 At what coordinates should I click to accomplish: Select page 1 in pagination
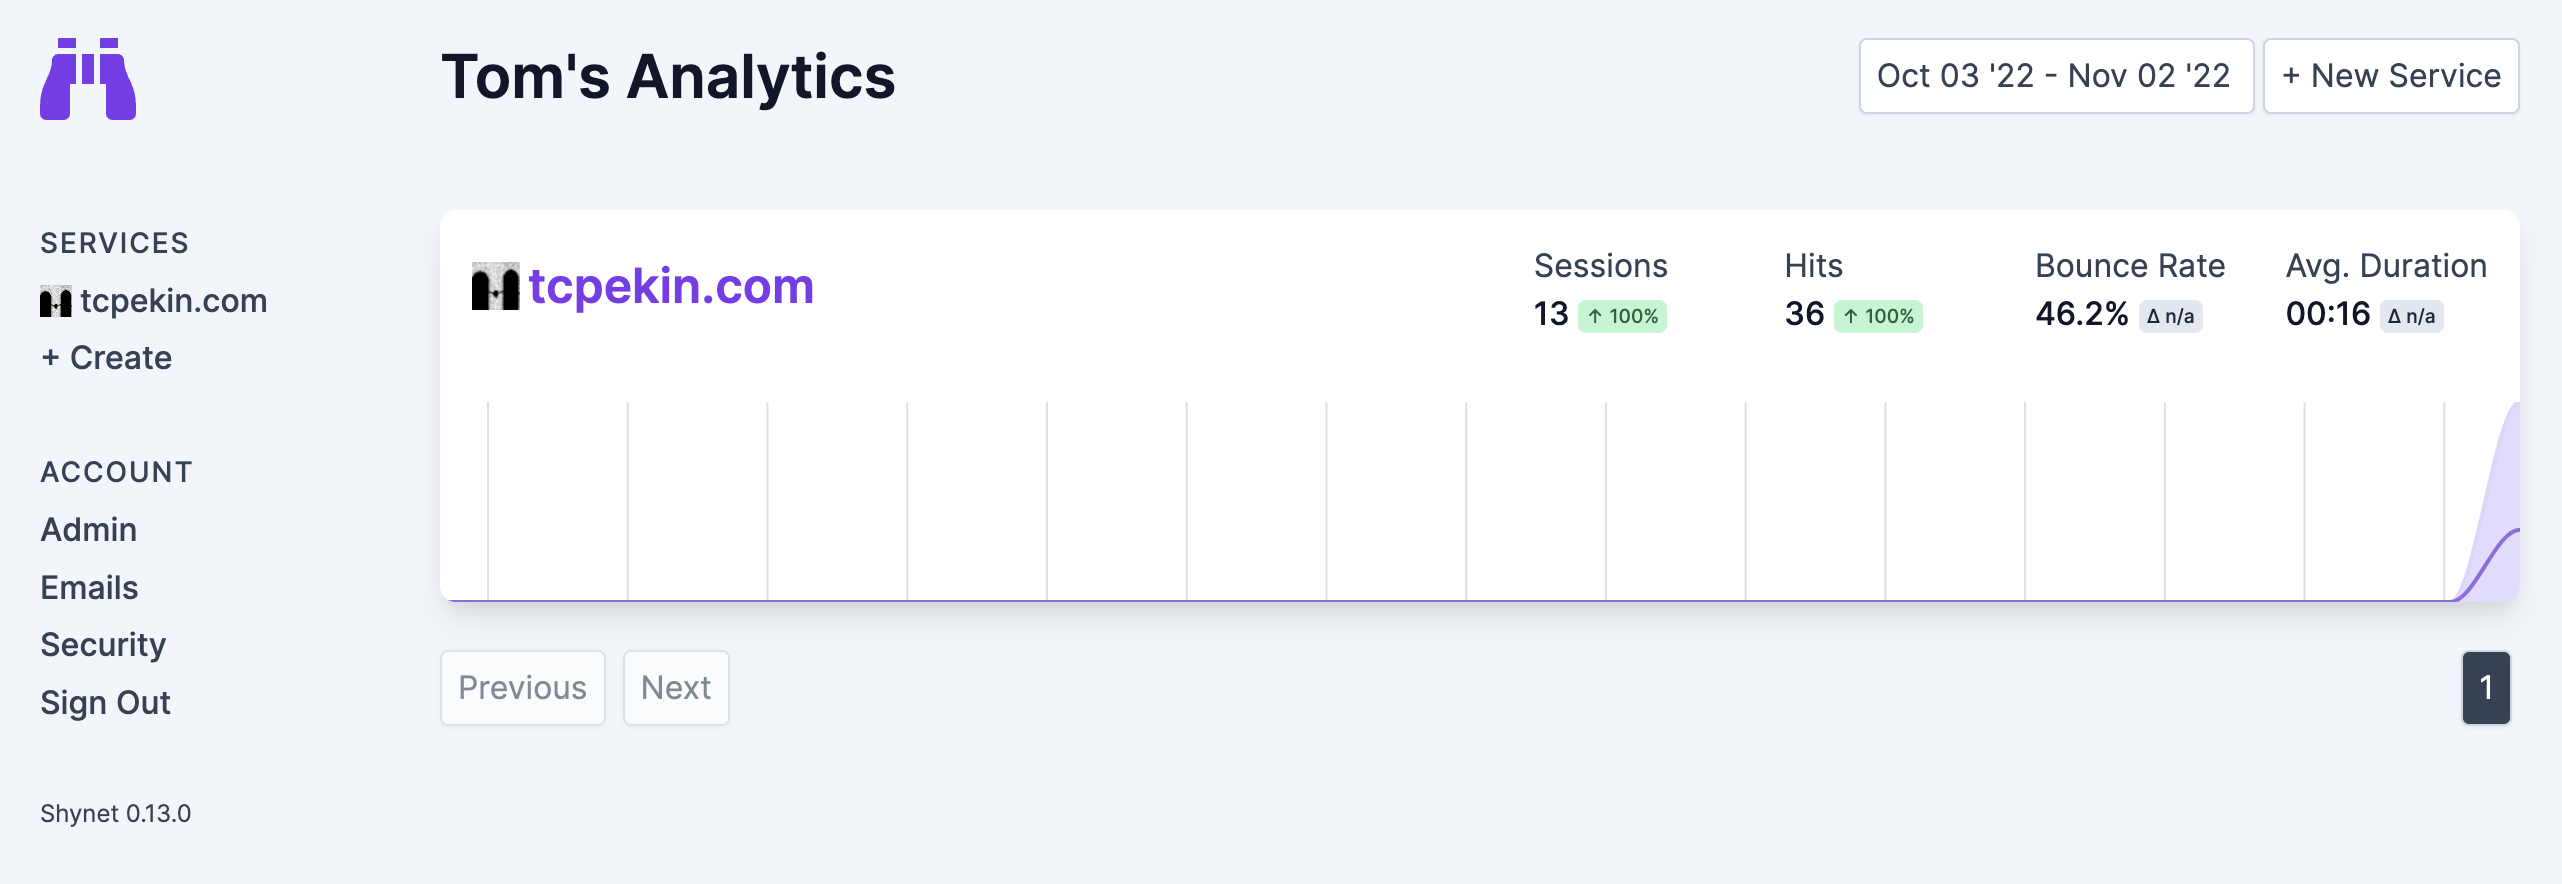pyautogui.click(x=2485, y=688)
